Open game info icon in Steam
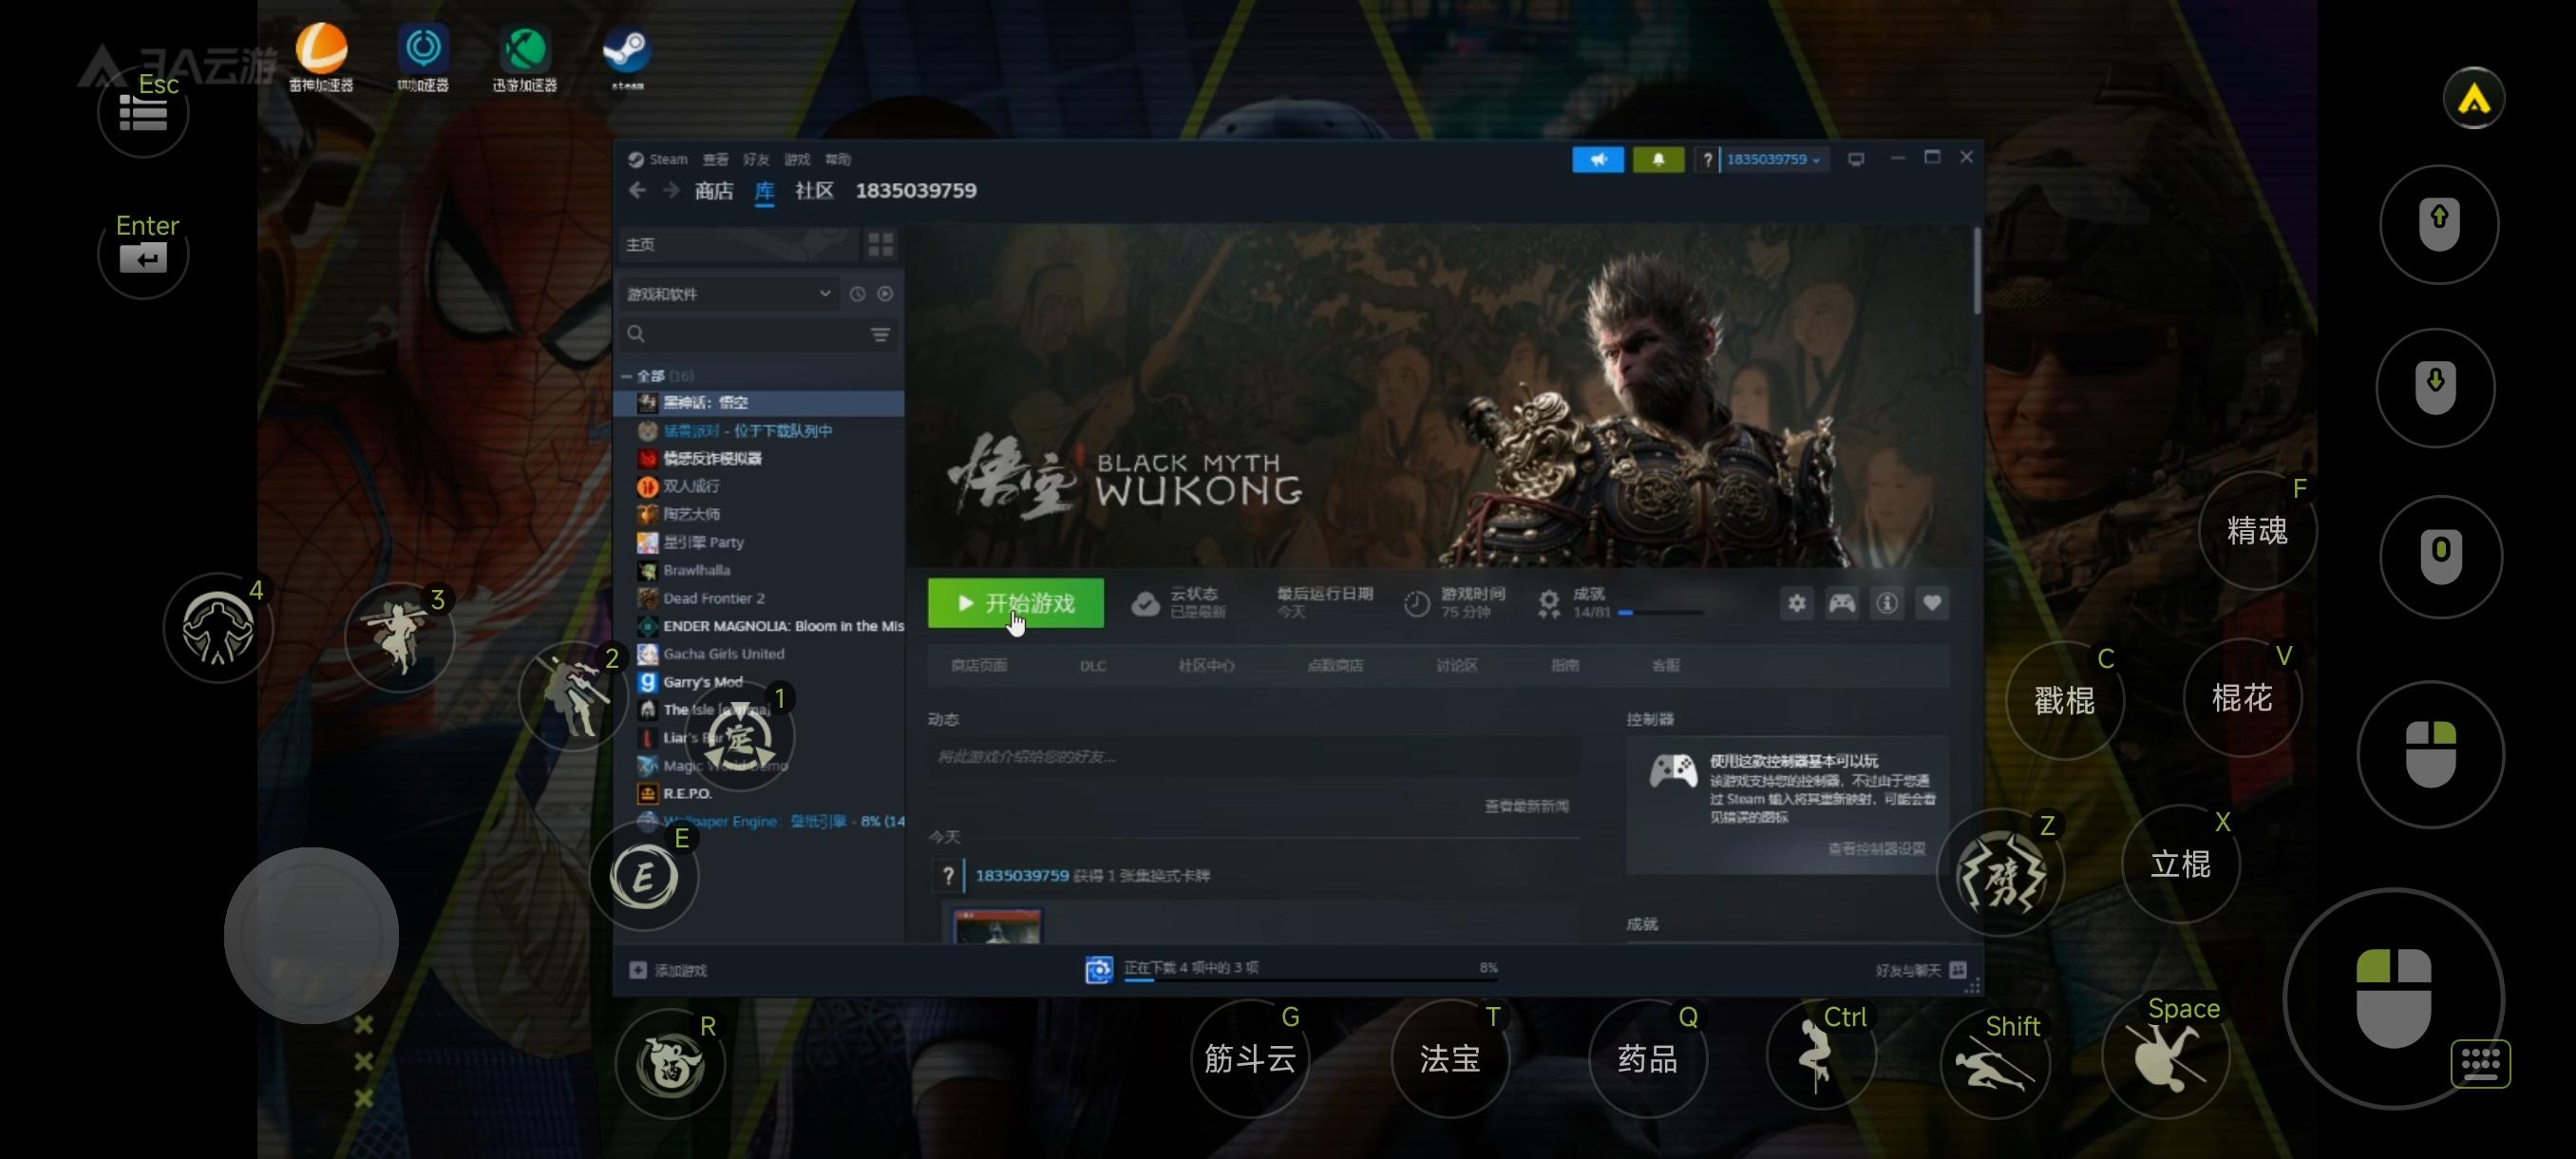2576x1159 pixels. click(1886, 603)
